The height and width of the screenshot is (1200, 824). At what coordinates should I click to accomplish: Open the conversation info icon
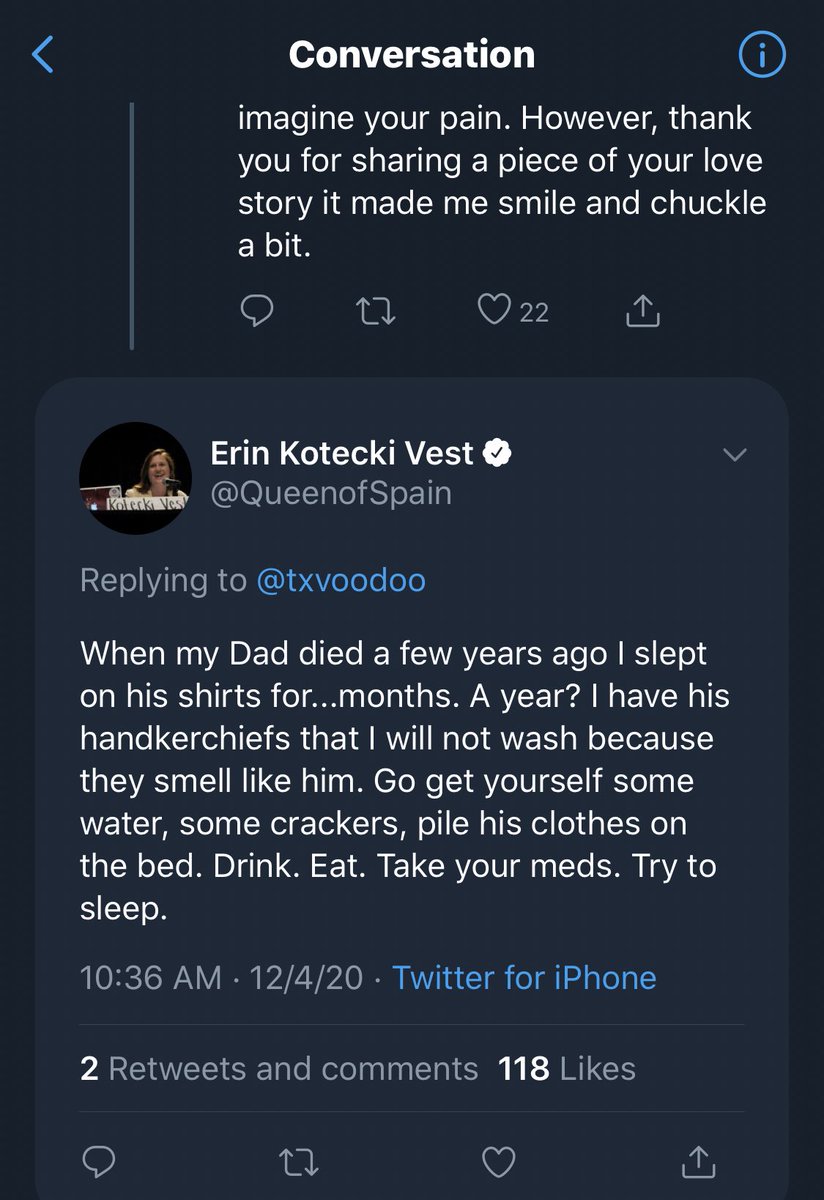(x=762, y=55)
